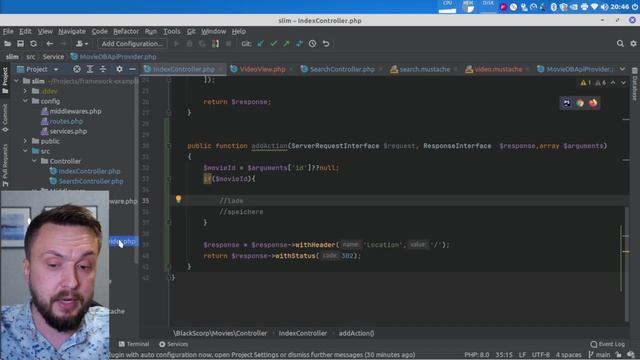Image resolution: width=640 pixels, height=360 pixels.
Task: Toggle Commit tool window stripe button
Action: (x=5, y=118)
